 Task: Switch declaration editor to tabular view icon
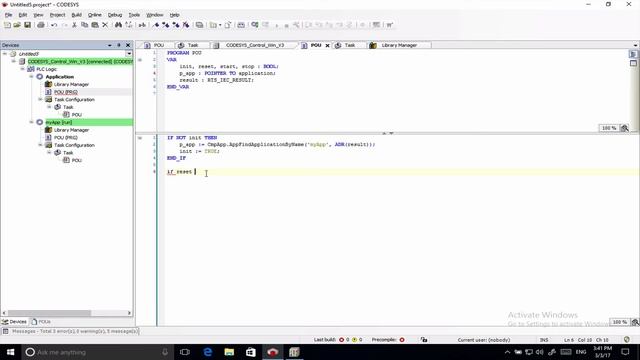[x=633, y=63]
